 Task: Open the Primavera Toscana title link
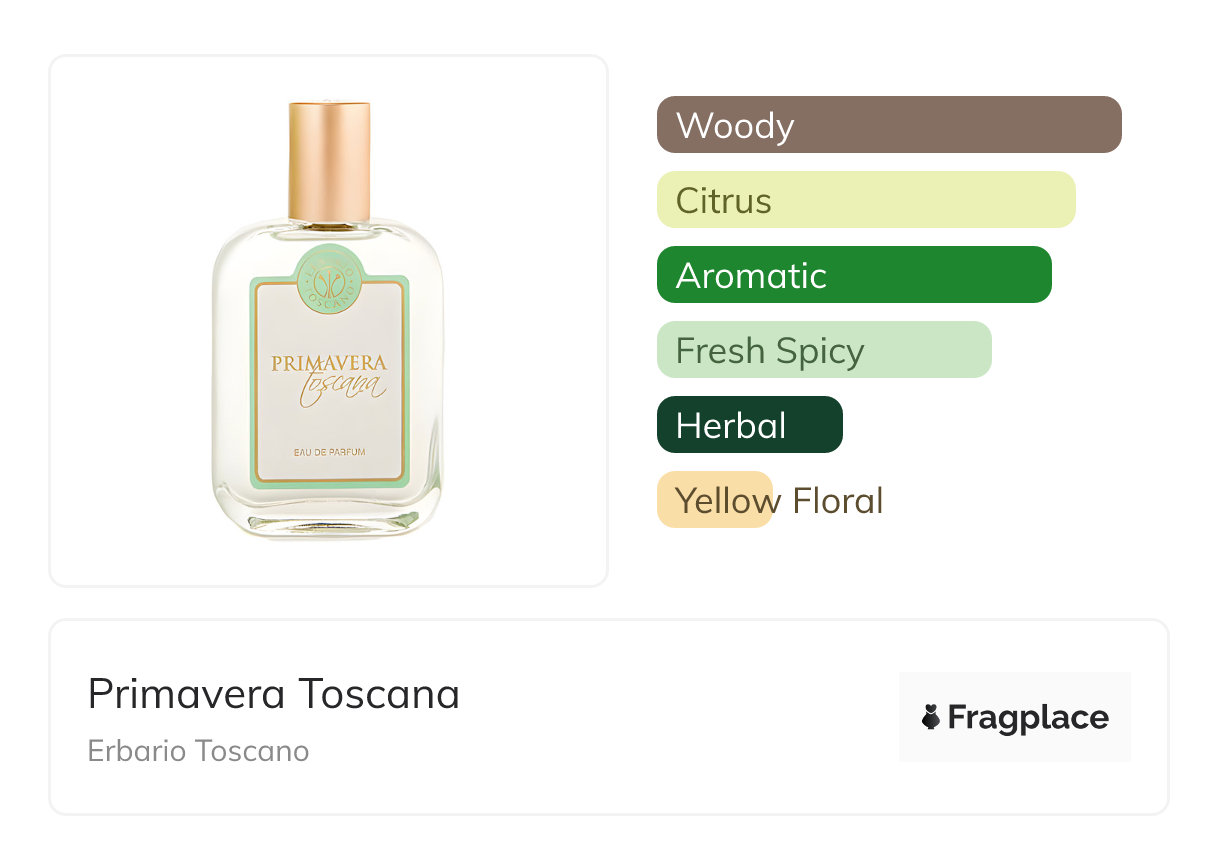pyautogui.click(x=273, y=693)
